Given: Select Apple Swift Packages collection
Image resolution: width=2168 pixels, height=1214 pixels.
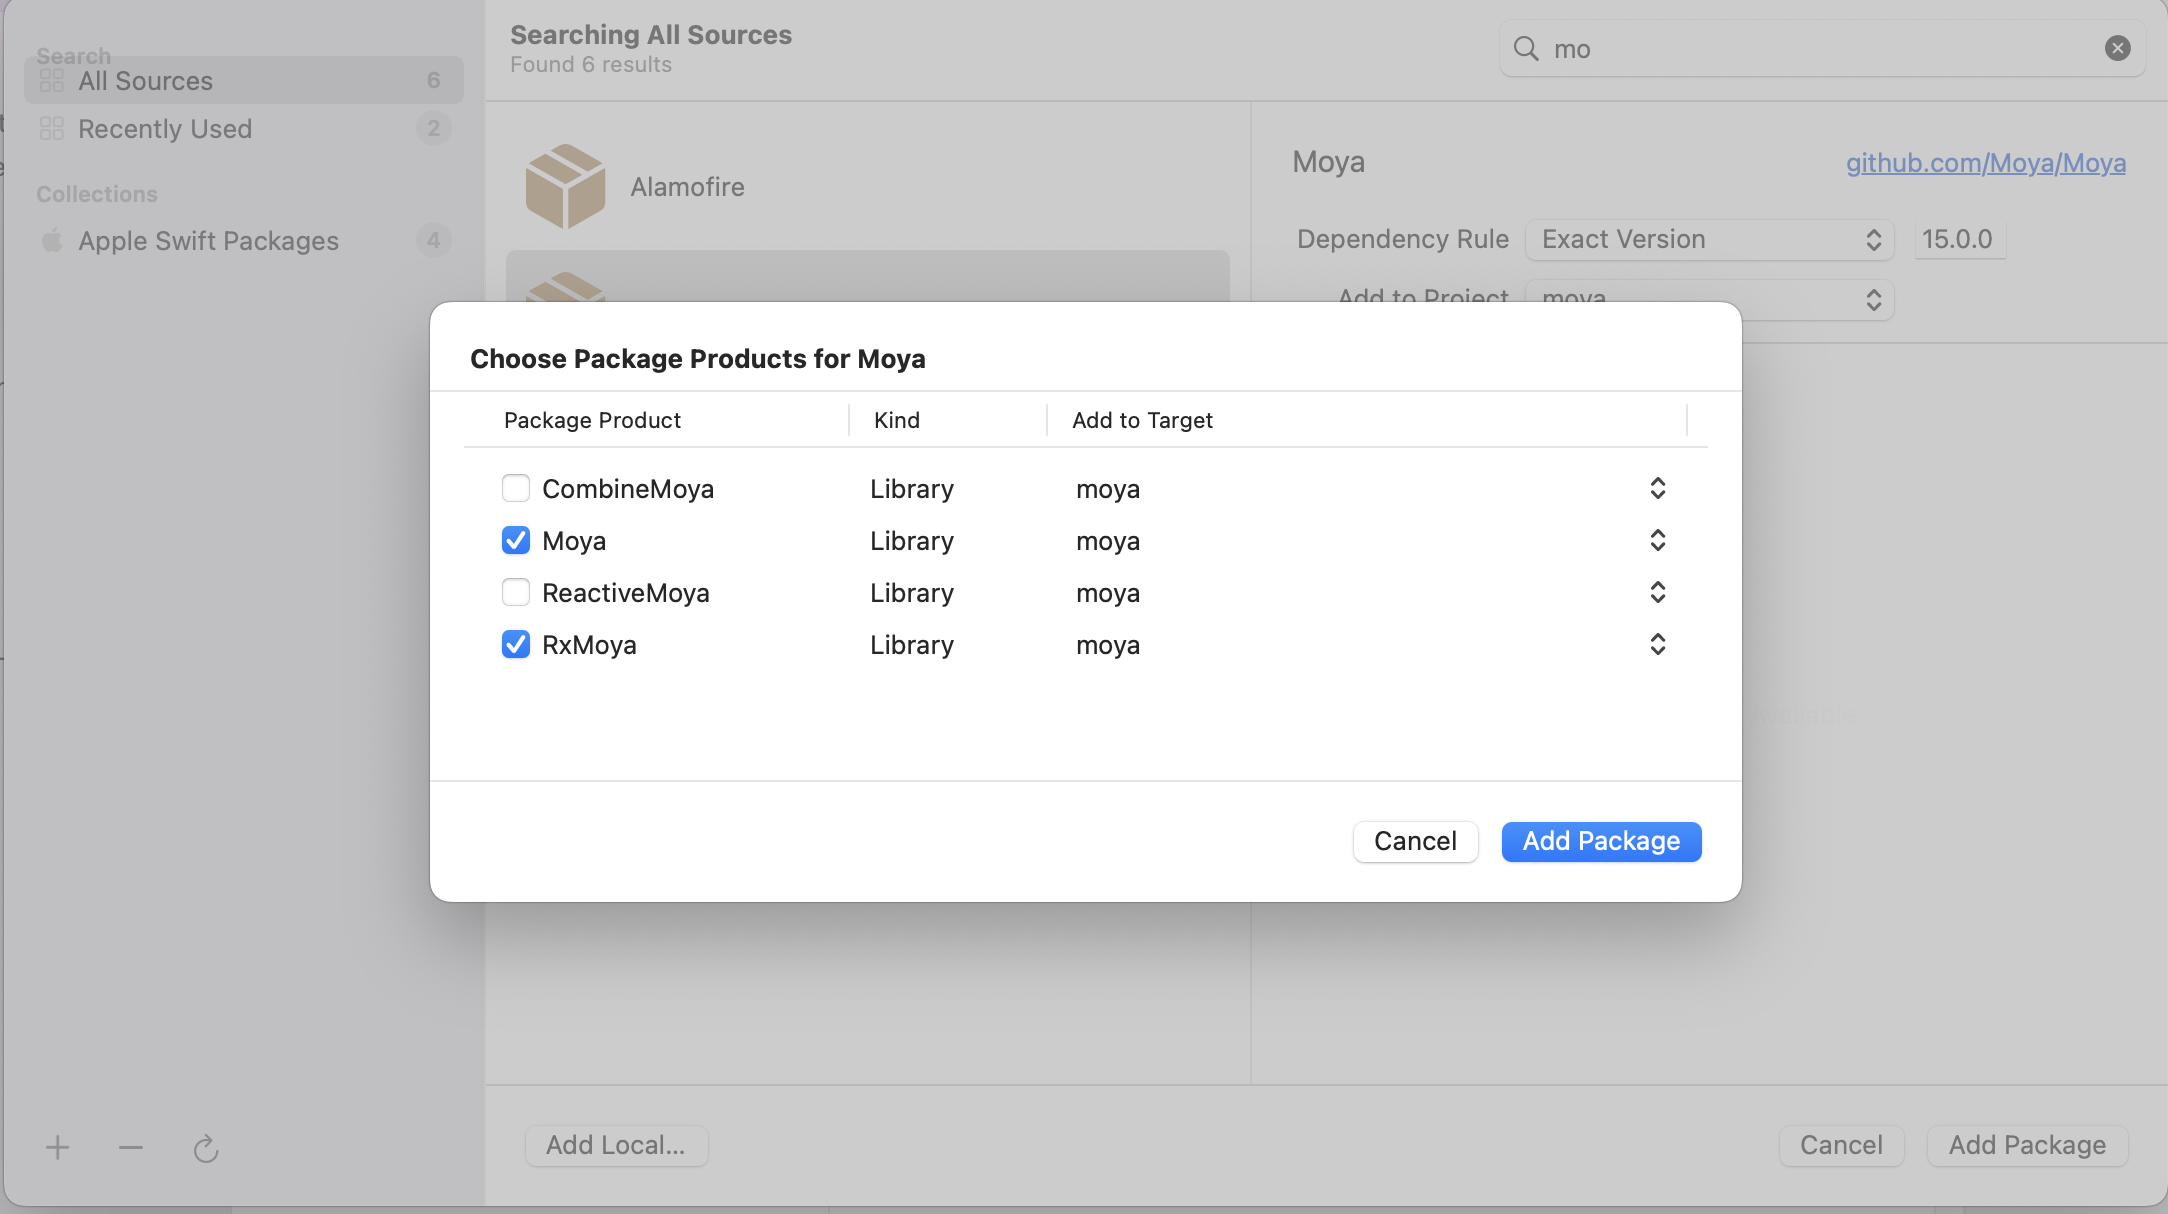Looking at the screenshot, I should (208, 241).
